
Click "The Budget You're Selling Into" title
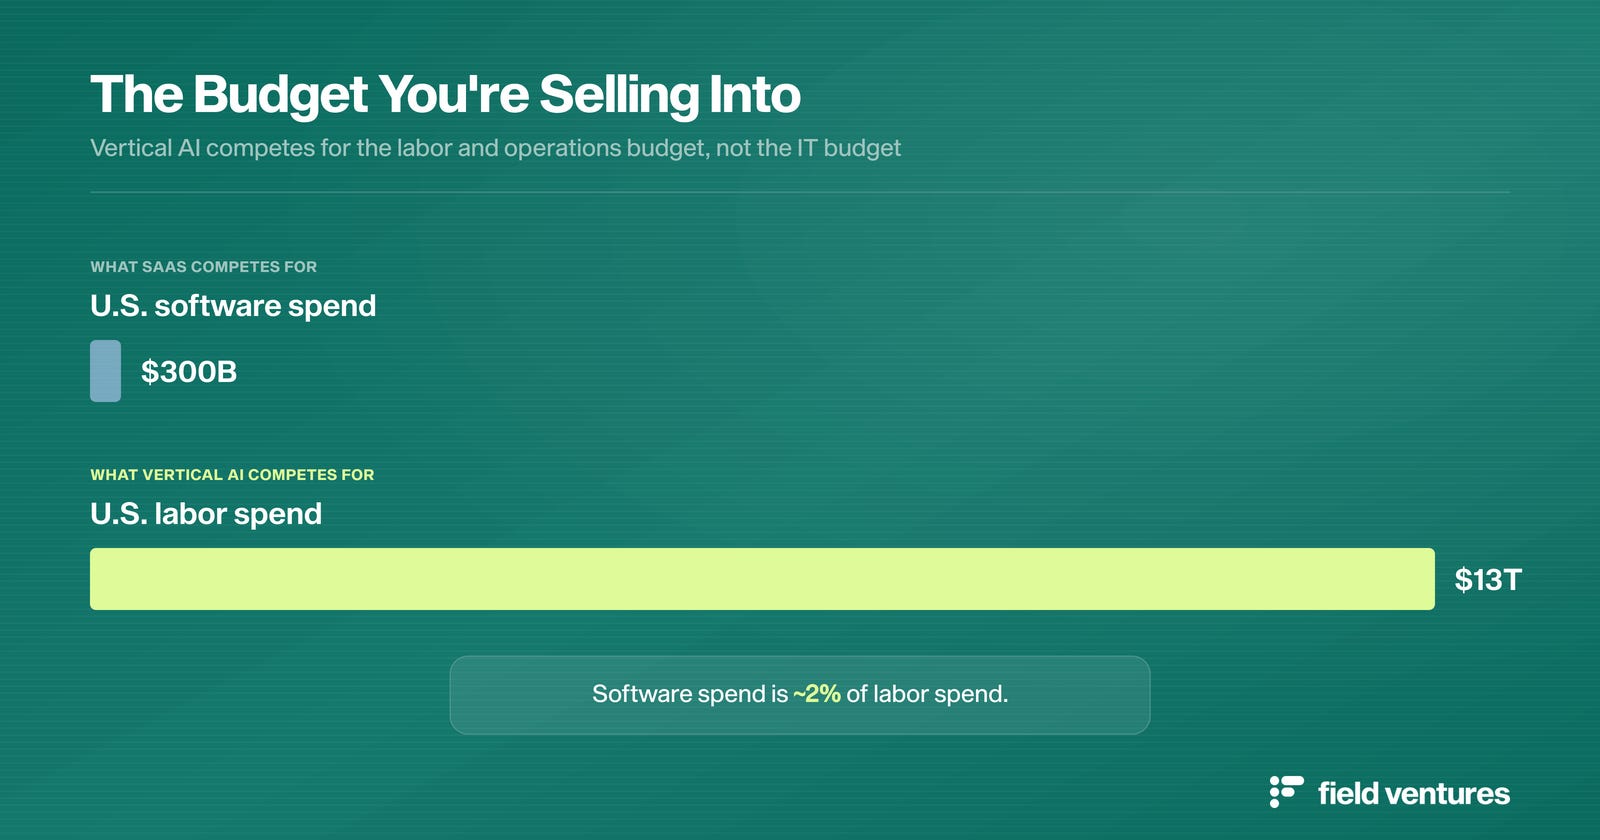[445, 95]
